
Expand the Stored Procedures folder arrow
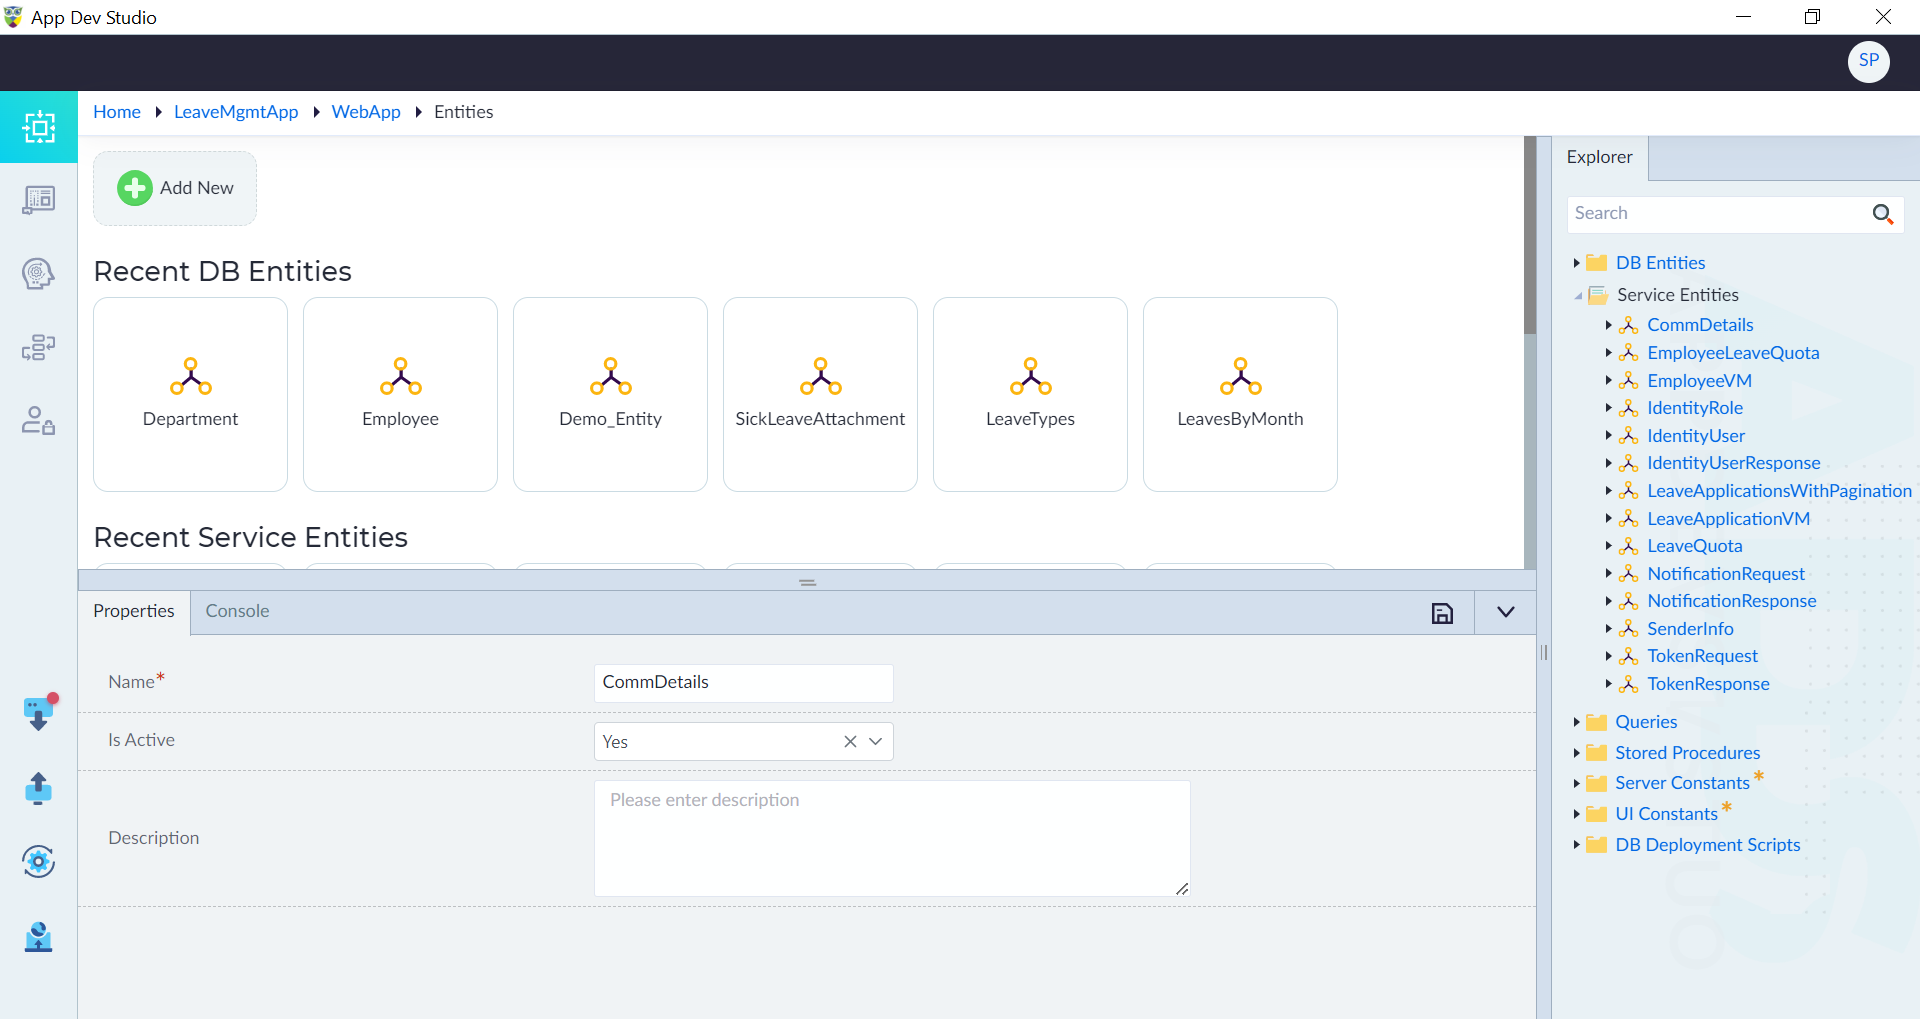click(x=1576, y=753)
